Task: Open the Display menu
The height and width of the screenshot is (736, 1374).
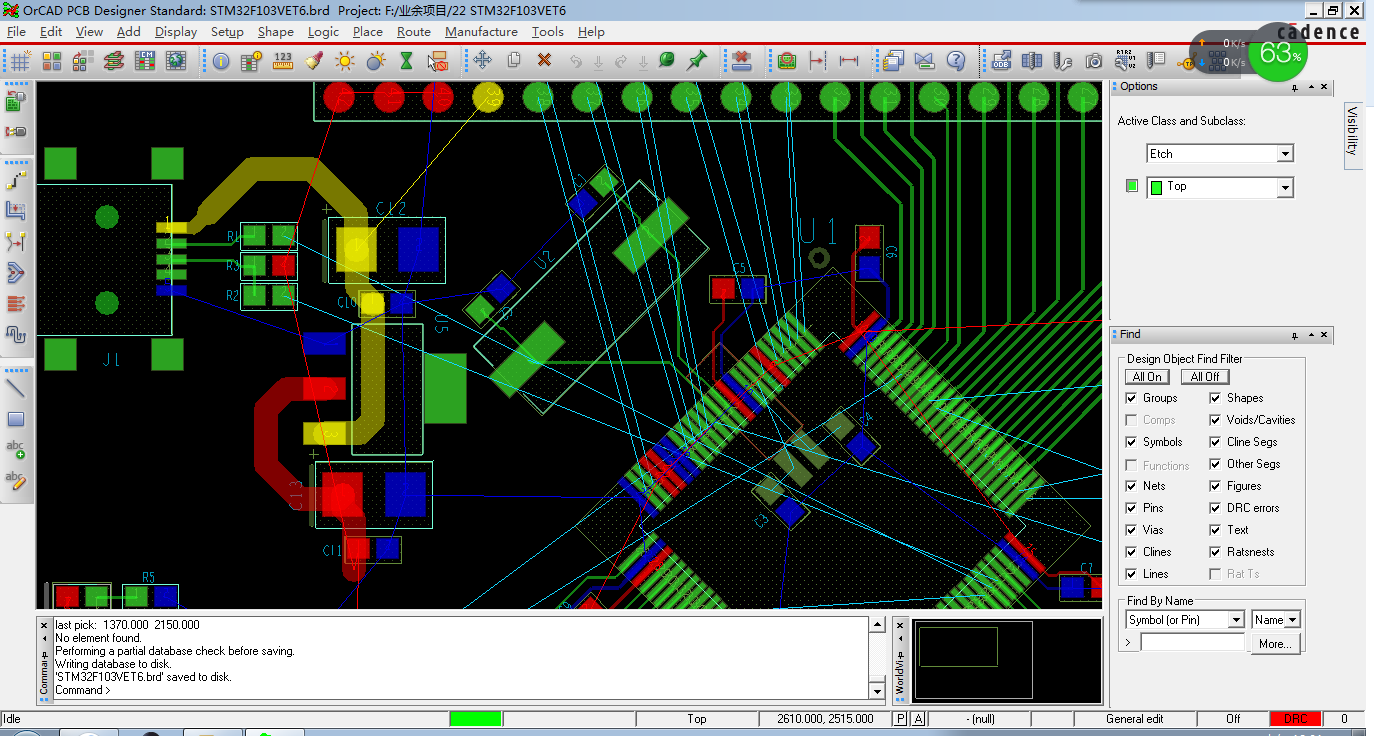Action: [x=176, y=31]
